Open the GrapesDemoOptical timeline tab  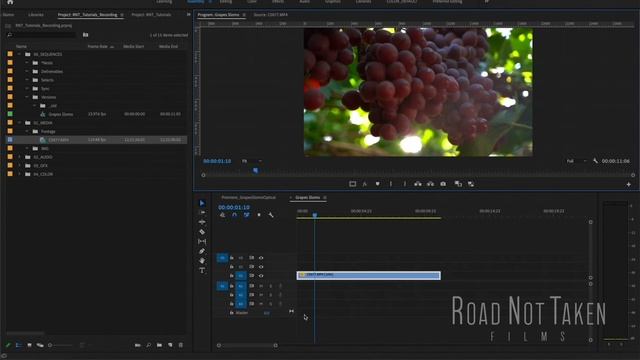(x=248, y=198)
